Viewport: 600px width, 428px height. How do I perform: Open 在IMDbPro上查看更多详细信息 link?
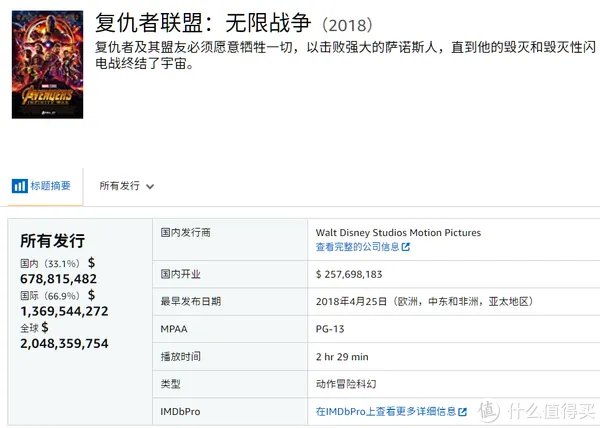391,412
